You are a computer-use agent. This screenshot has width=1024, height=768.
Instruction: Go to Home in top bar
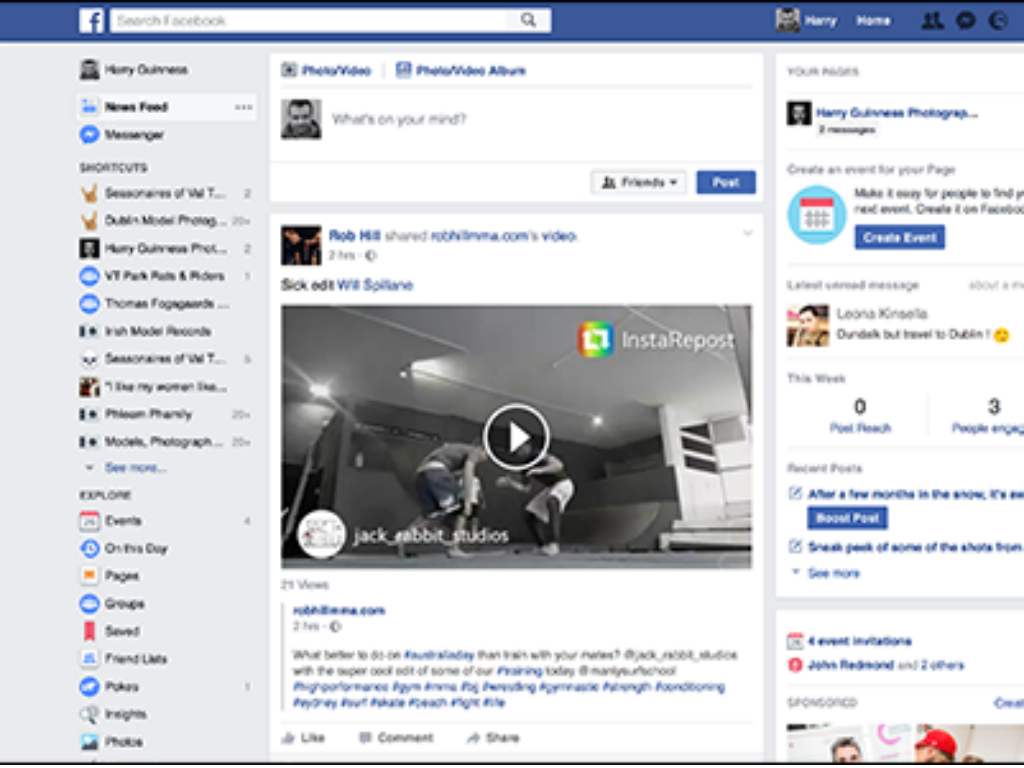(x=873, y=20)
